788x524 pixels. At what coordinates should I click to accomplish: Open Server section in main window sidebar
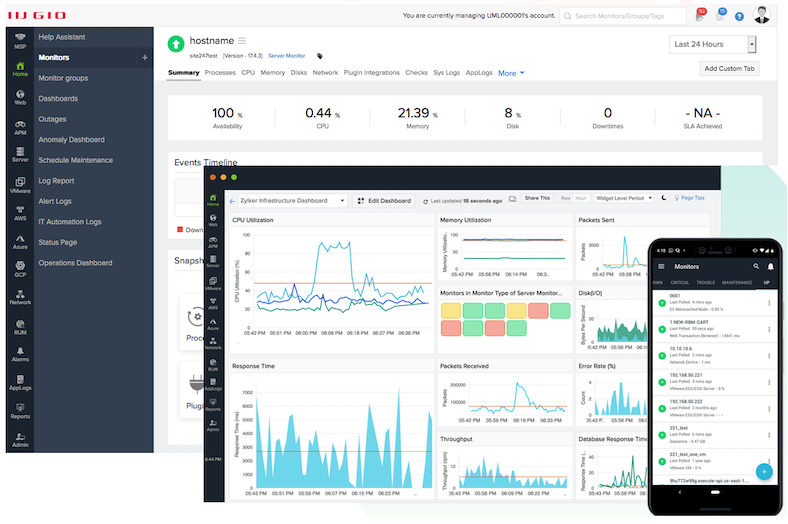20,155
